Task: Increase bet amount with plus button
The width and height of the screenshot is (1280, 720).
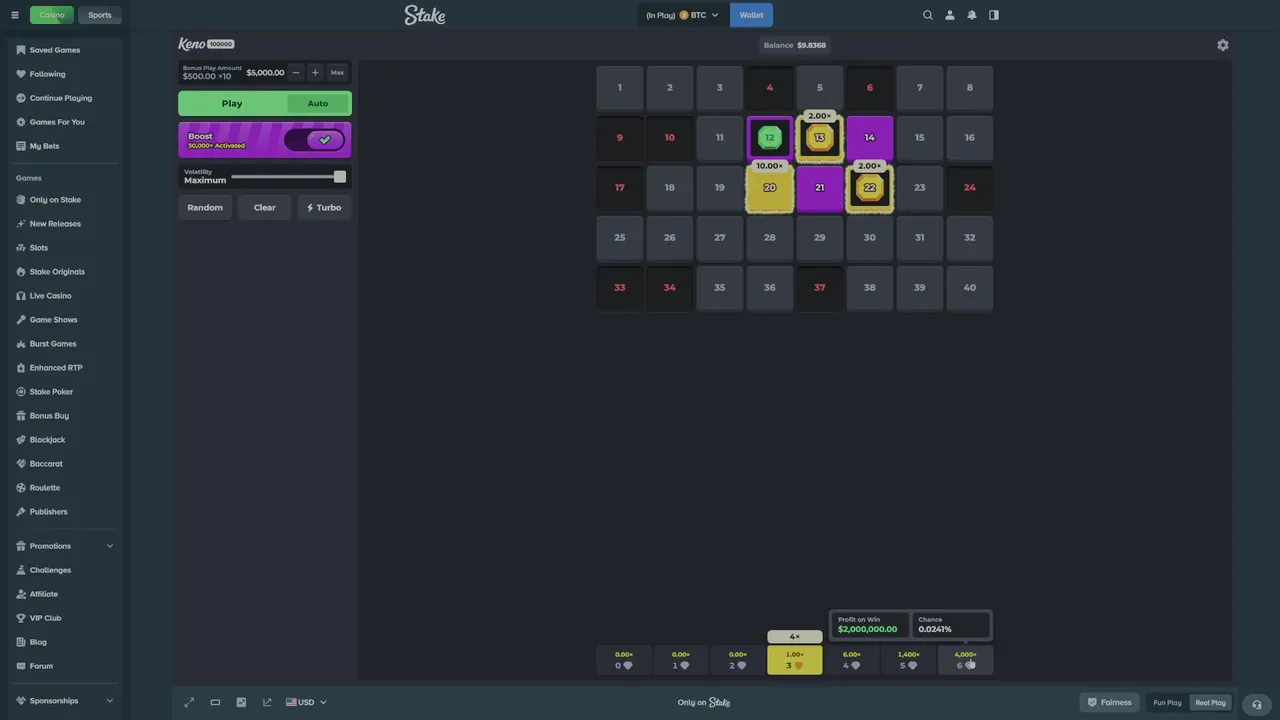Action: click(x=315, y=73)
